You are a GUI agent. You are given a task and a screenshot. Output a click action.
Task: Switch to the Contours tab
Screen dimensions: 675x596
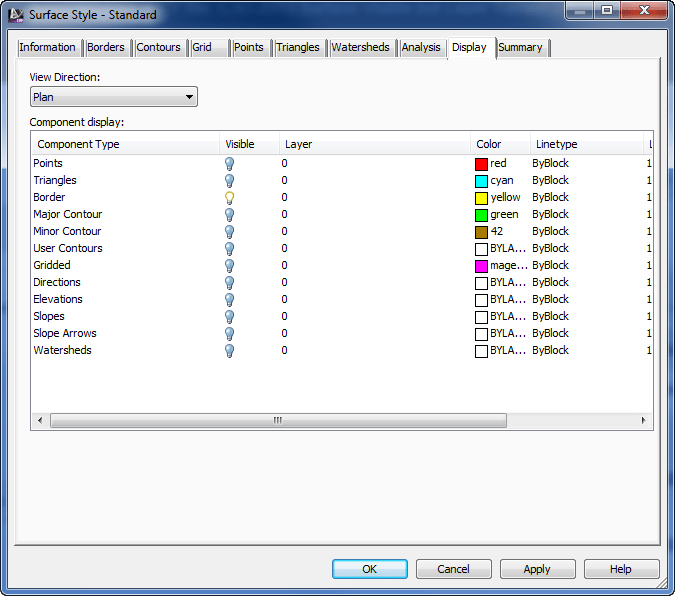coord(158,47)
